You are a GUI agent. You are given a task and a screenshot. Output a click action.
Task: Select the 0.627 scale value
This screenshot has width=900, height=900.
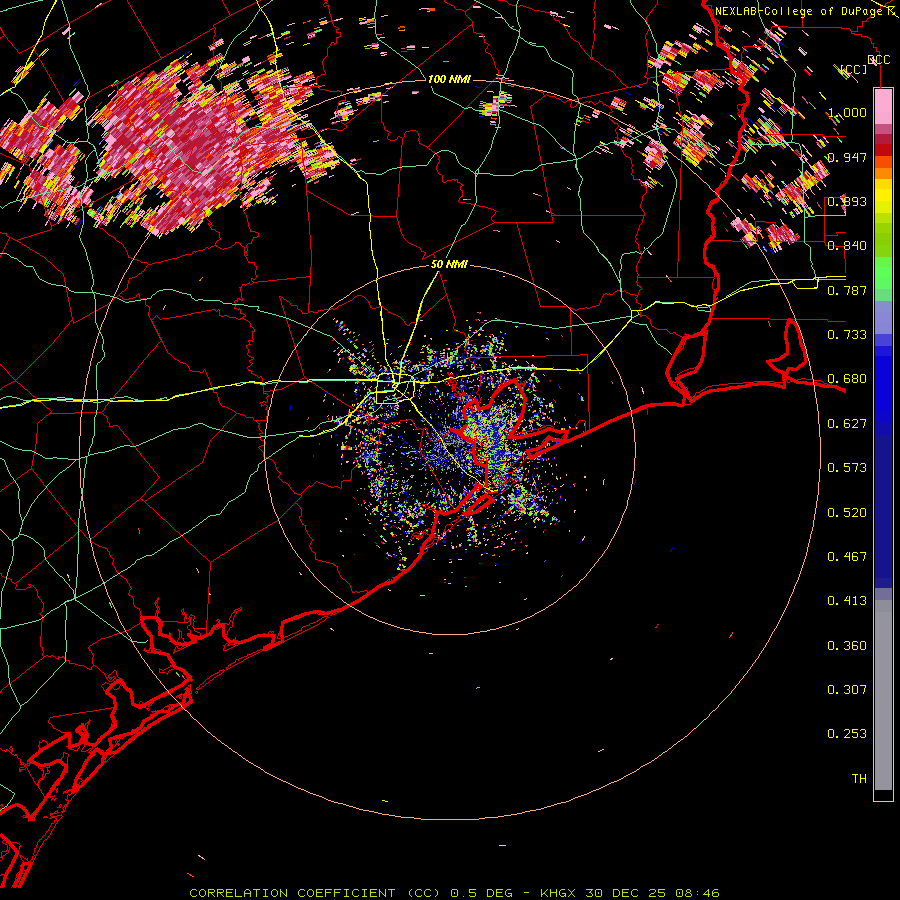point(847,424)
